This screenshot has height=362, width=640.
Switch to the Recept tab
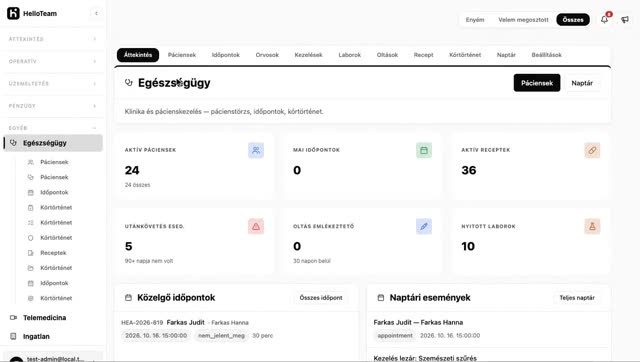coord(424,55)
